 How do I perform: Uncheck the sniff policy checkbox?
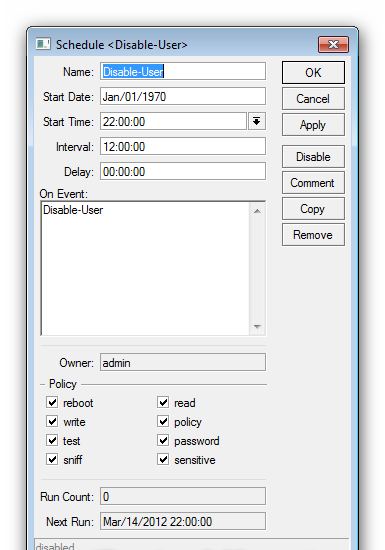[x=52, y=459]
